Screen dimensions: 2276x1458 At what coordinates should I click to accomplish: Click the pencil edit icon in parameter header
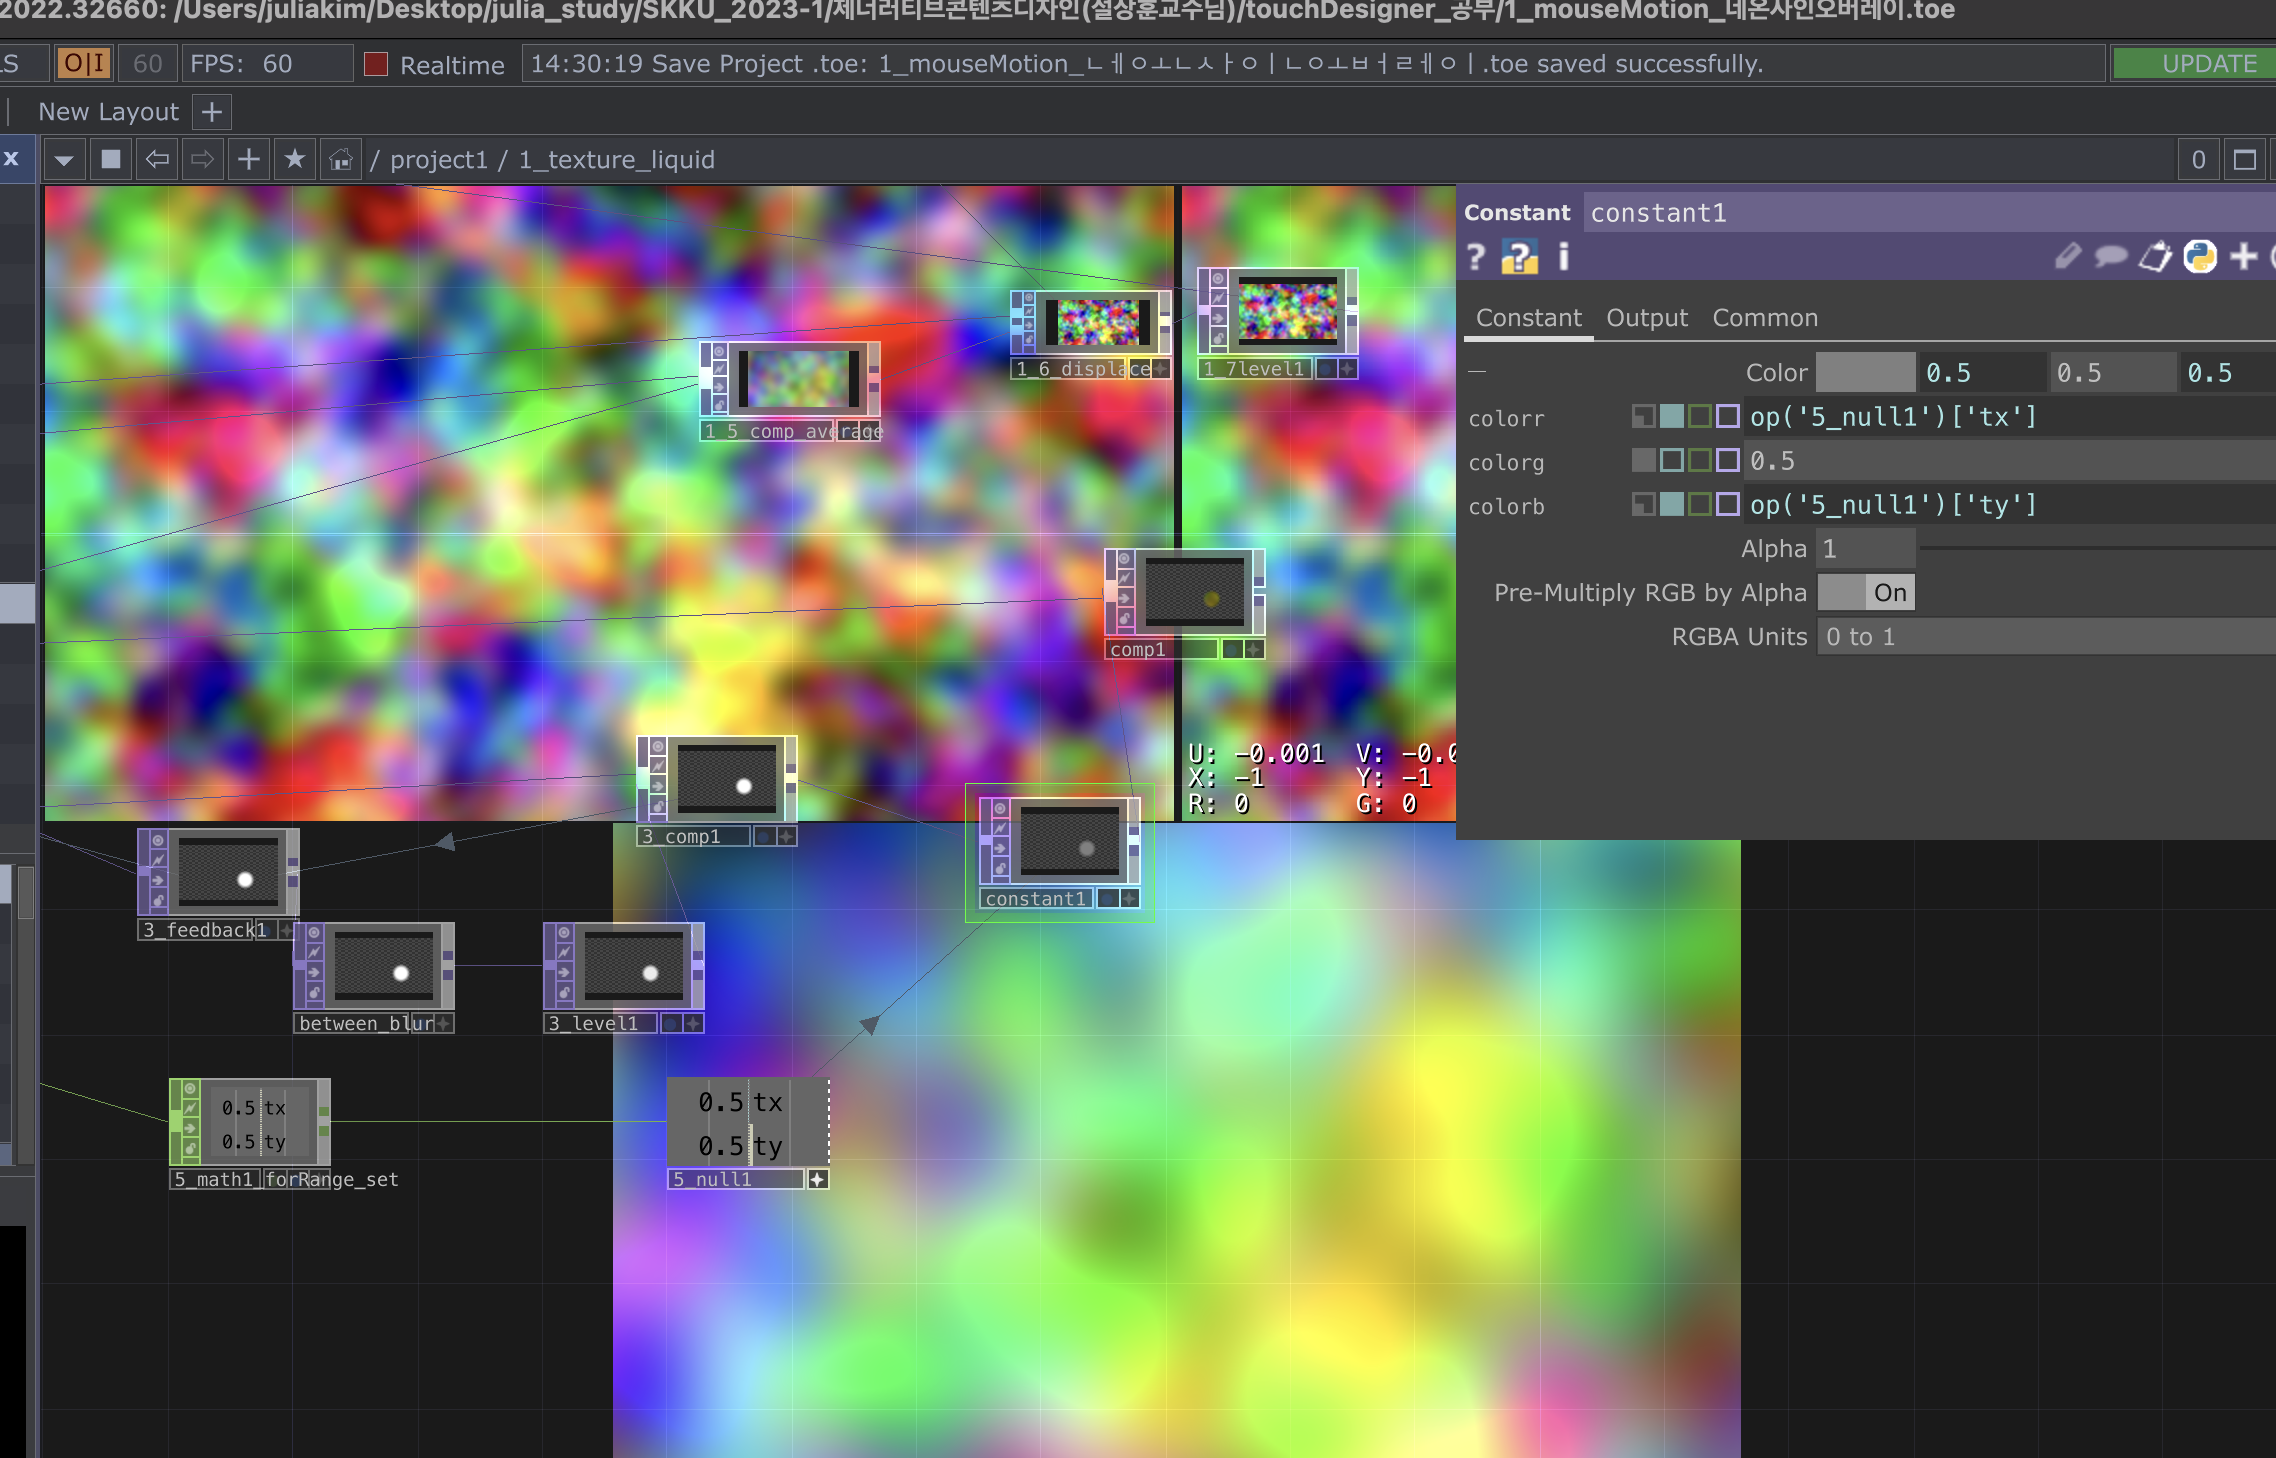pos(2067,257)
